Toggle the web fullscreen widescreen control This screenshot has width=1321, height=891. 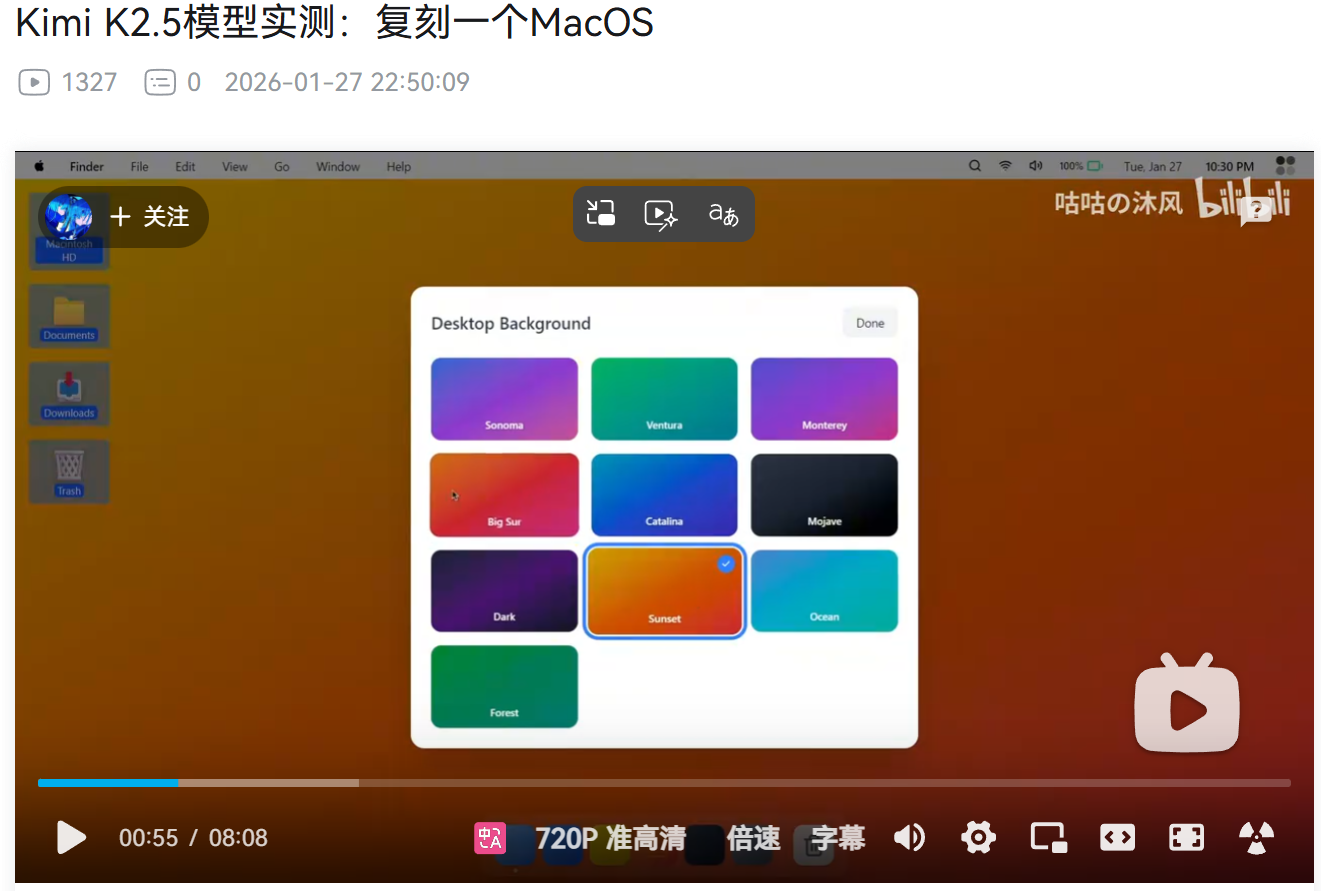pos(1117,838)
